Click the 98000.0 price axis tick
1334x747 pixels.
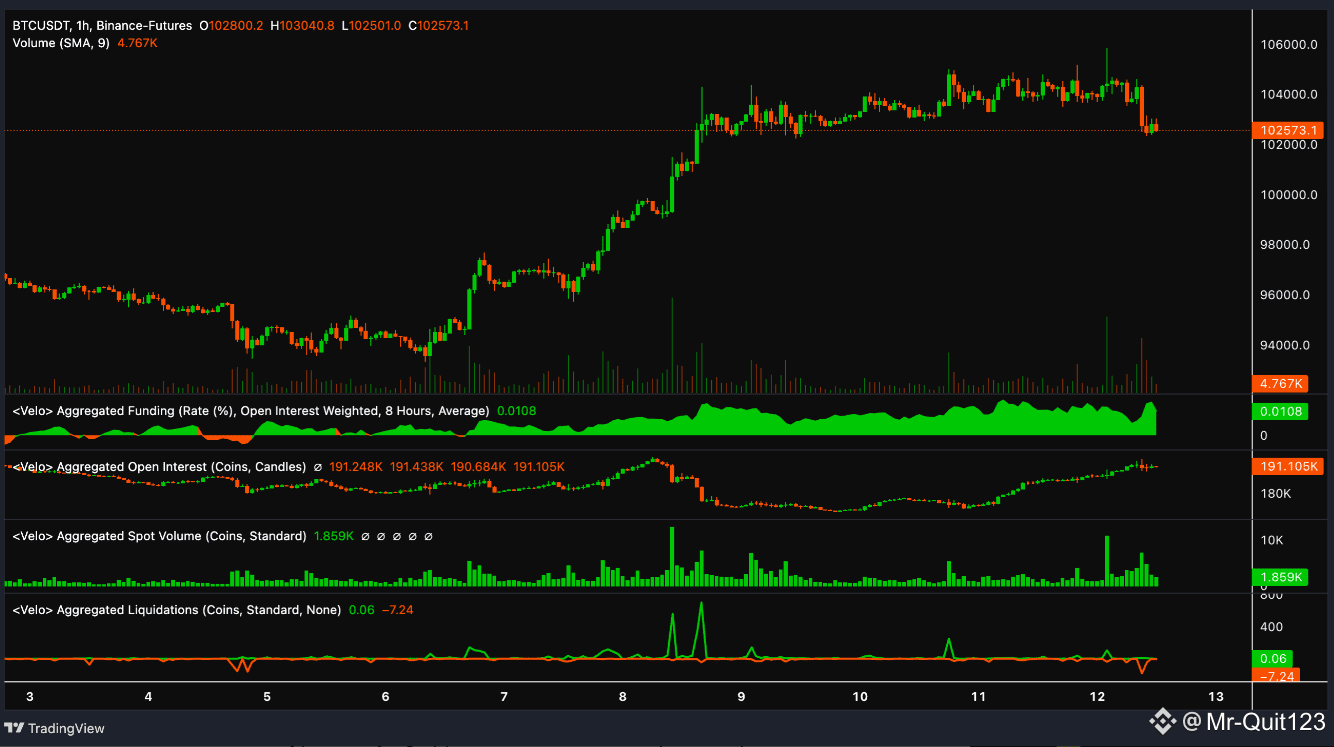tap(1287, 245)
